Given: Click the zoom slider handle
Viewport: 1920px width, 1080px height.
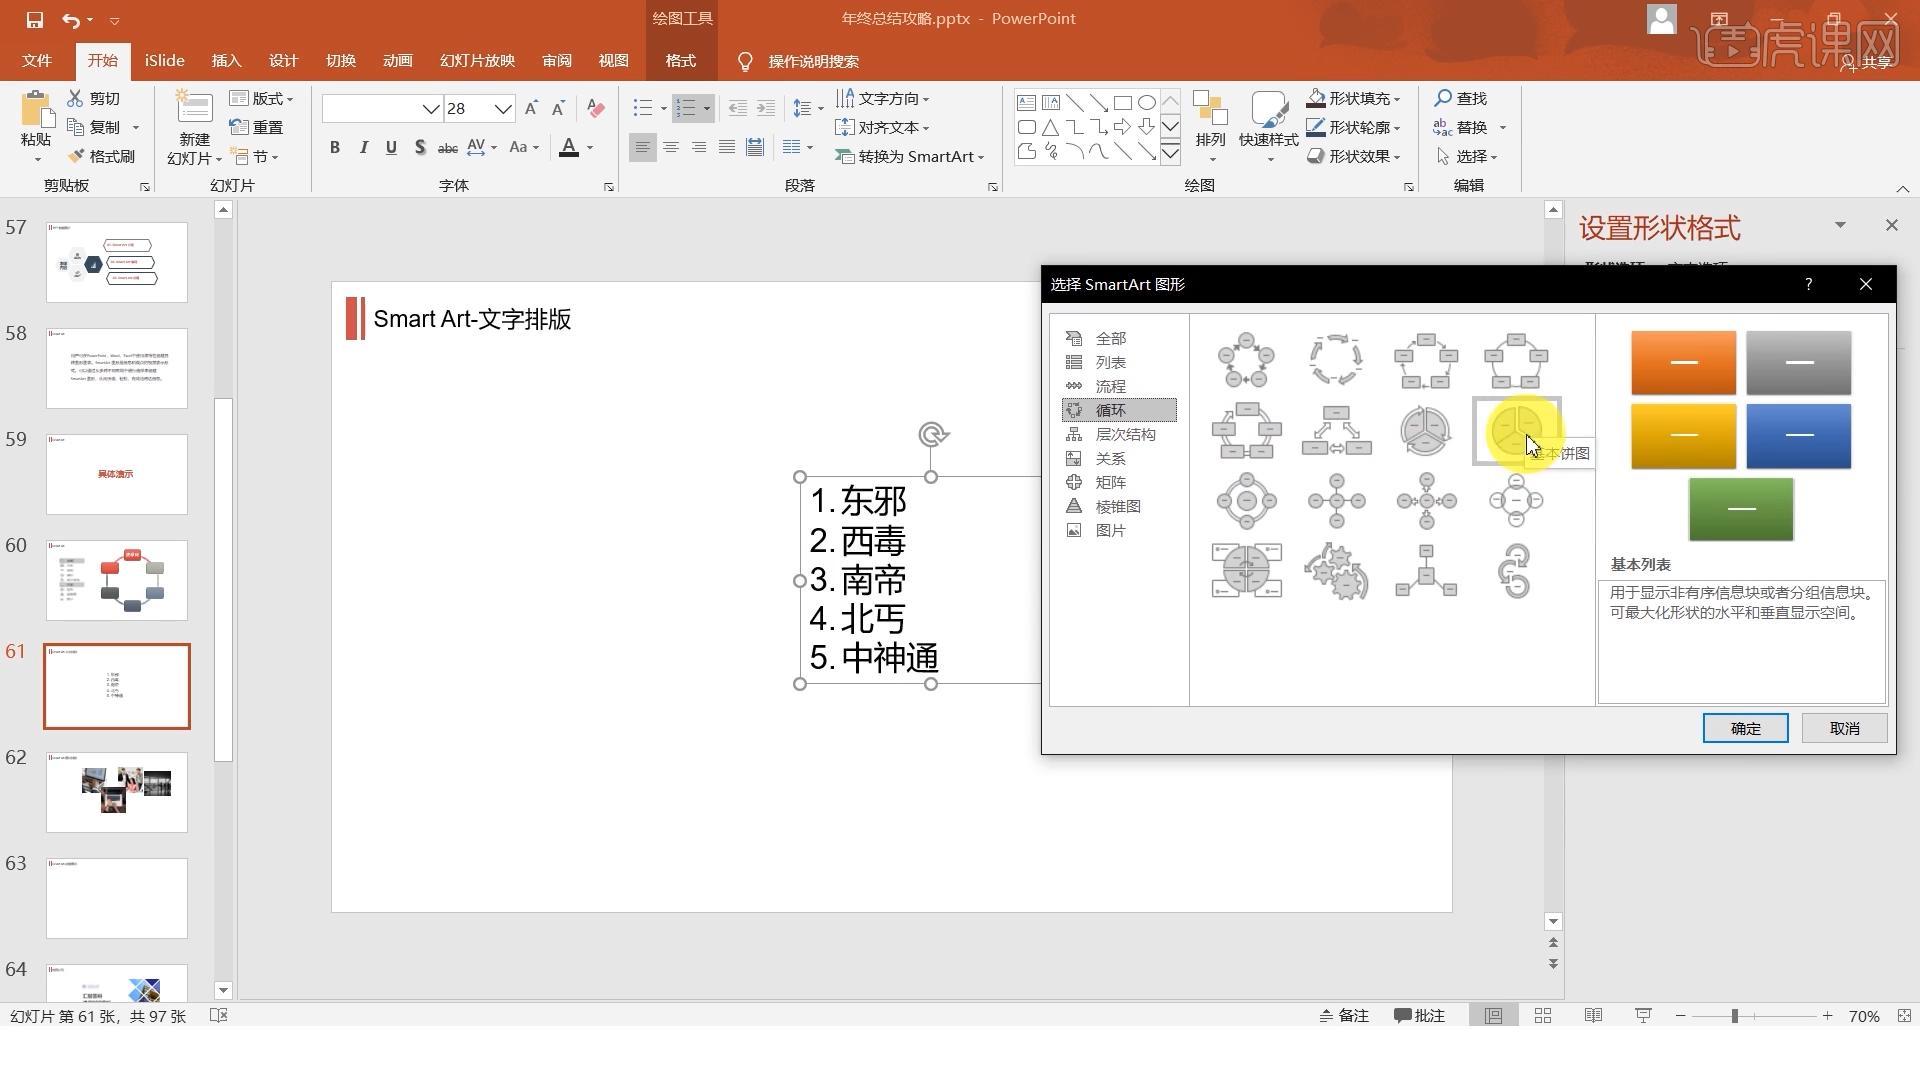Looking at the screenshot, I should [1735, 1015].
